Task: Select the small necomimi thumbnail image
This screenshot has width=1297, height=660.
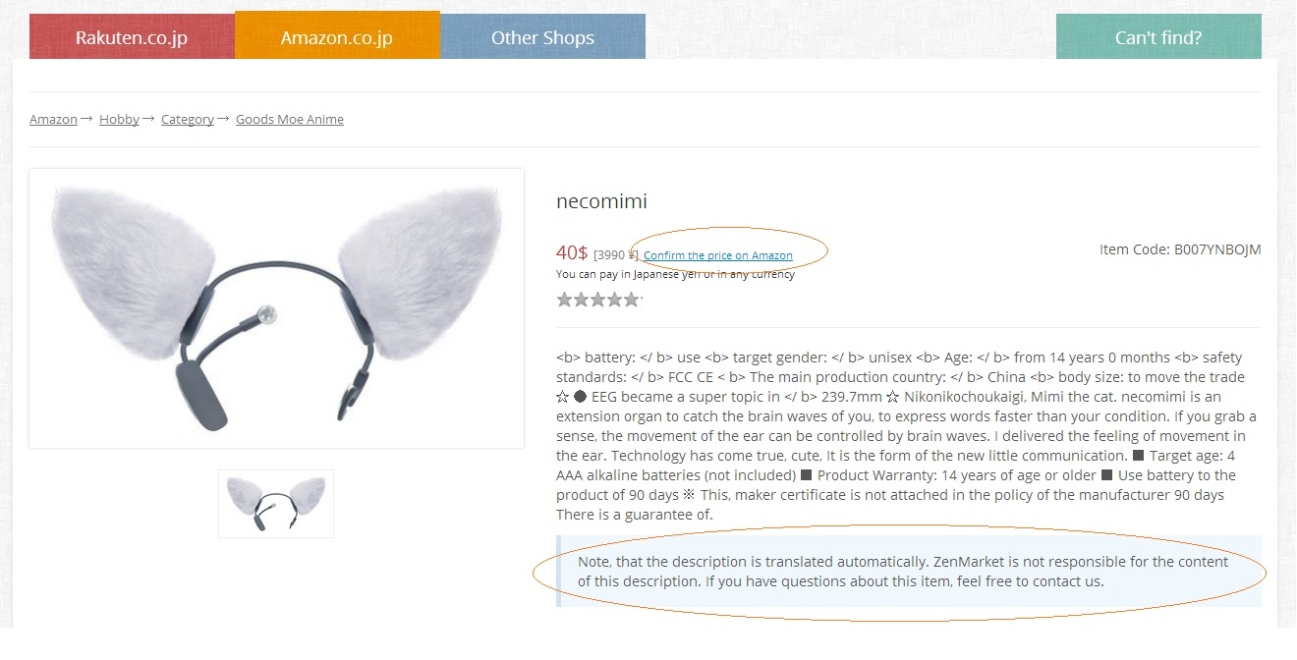Action: point(276,504)
